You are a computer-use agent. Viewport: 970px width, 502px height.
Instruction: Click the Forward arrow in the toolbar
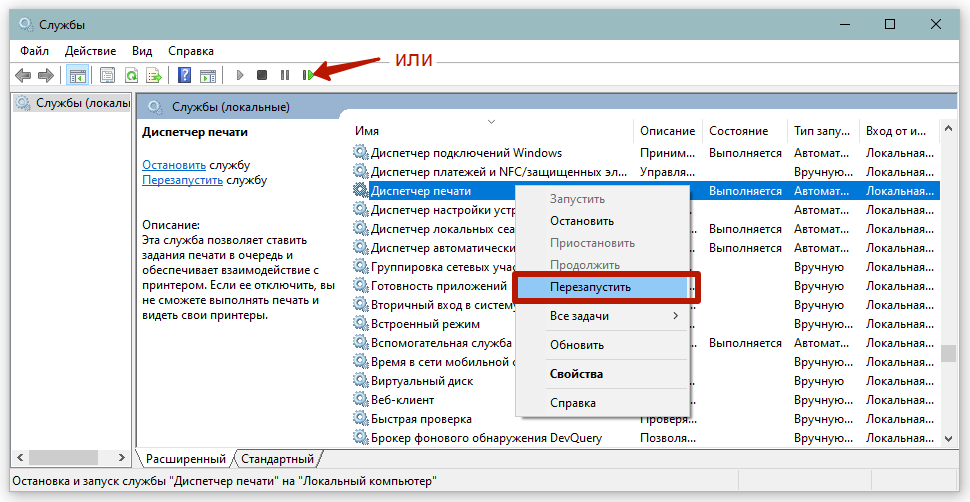click(45, 75)
